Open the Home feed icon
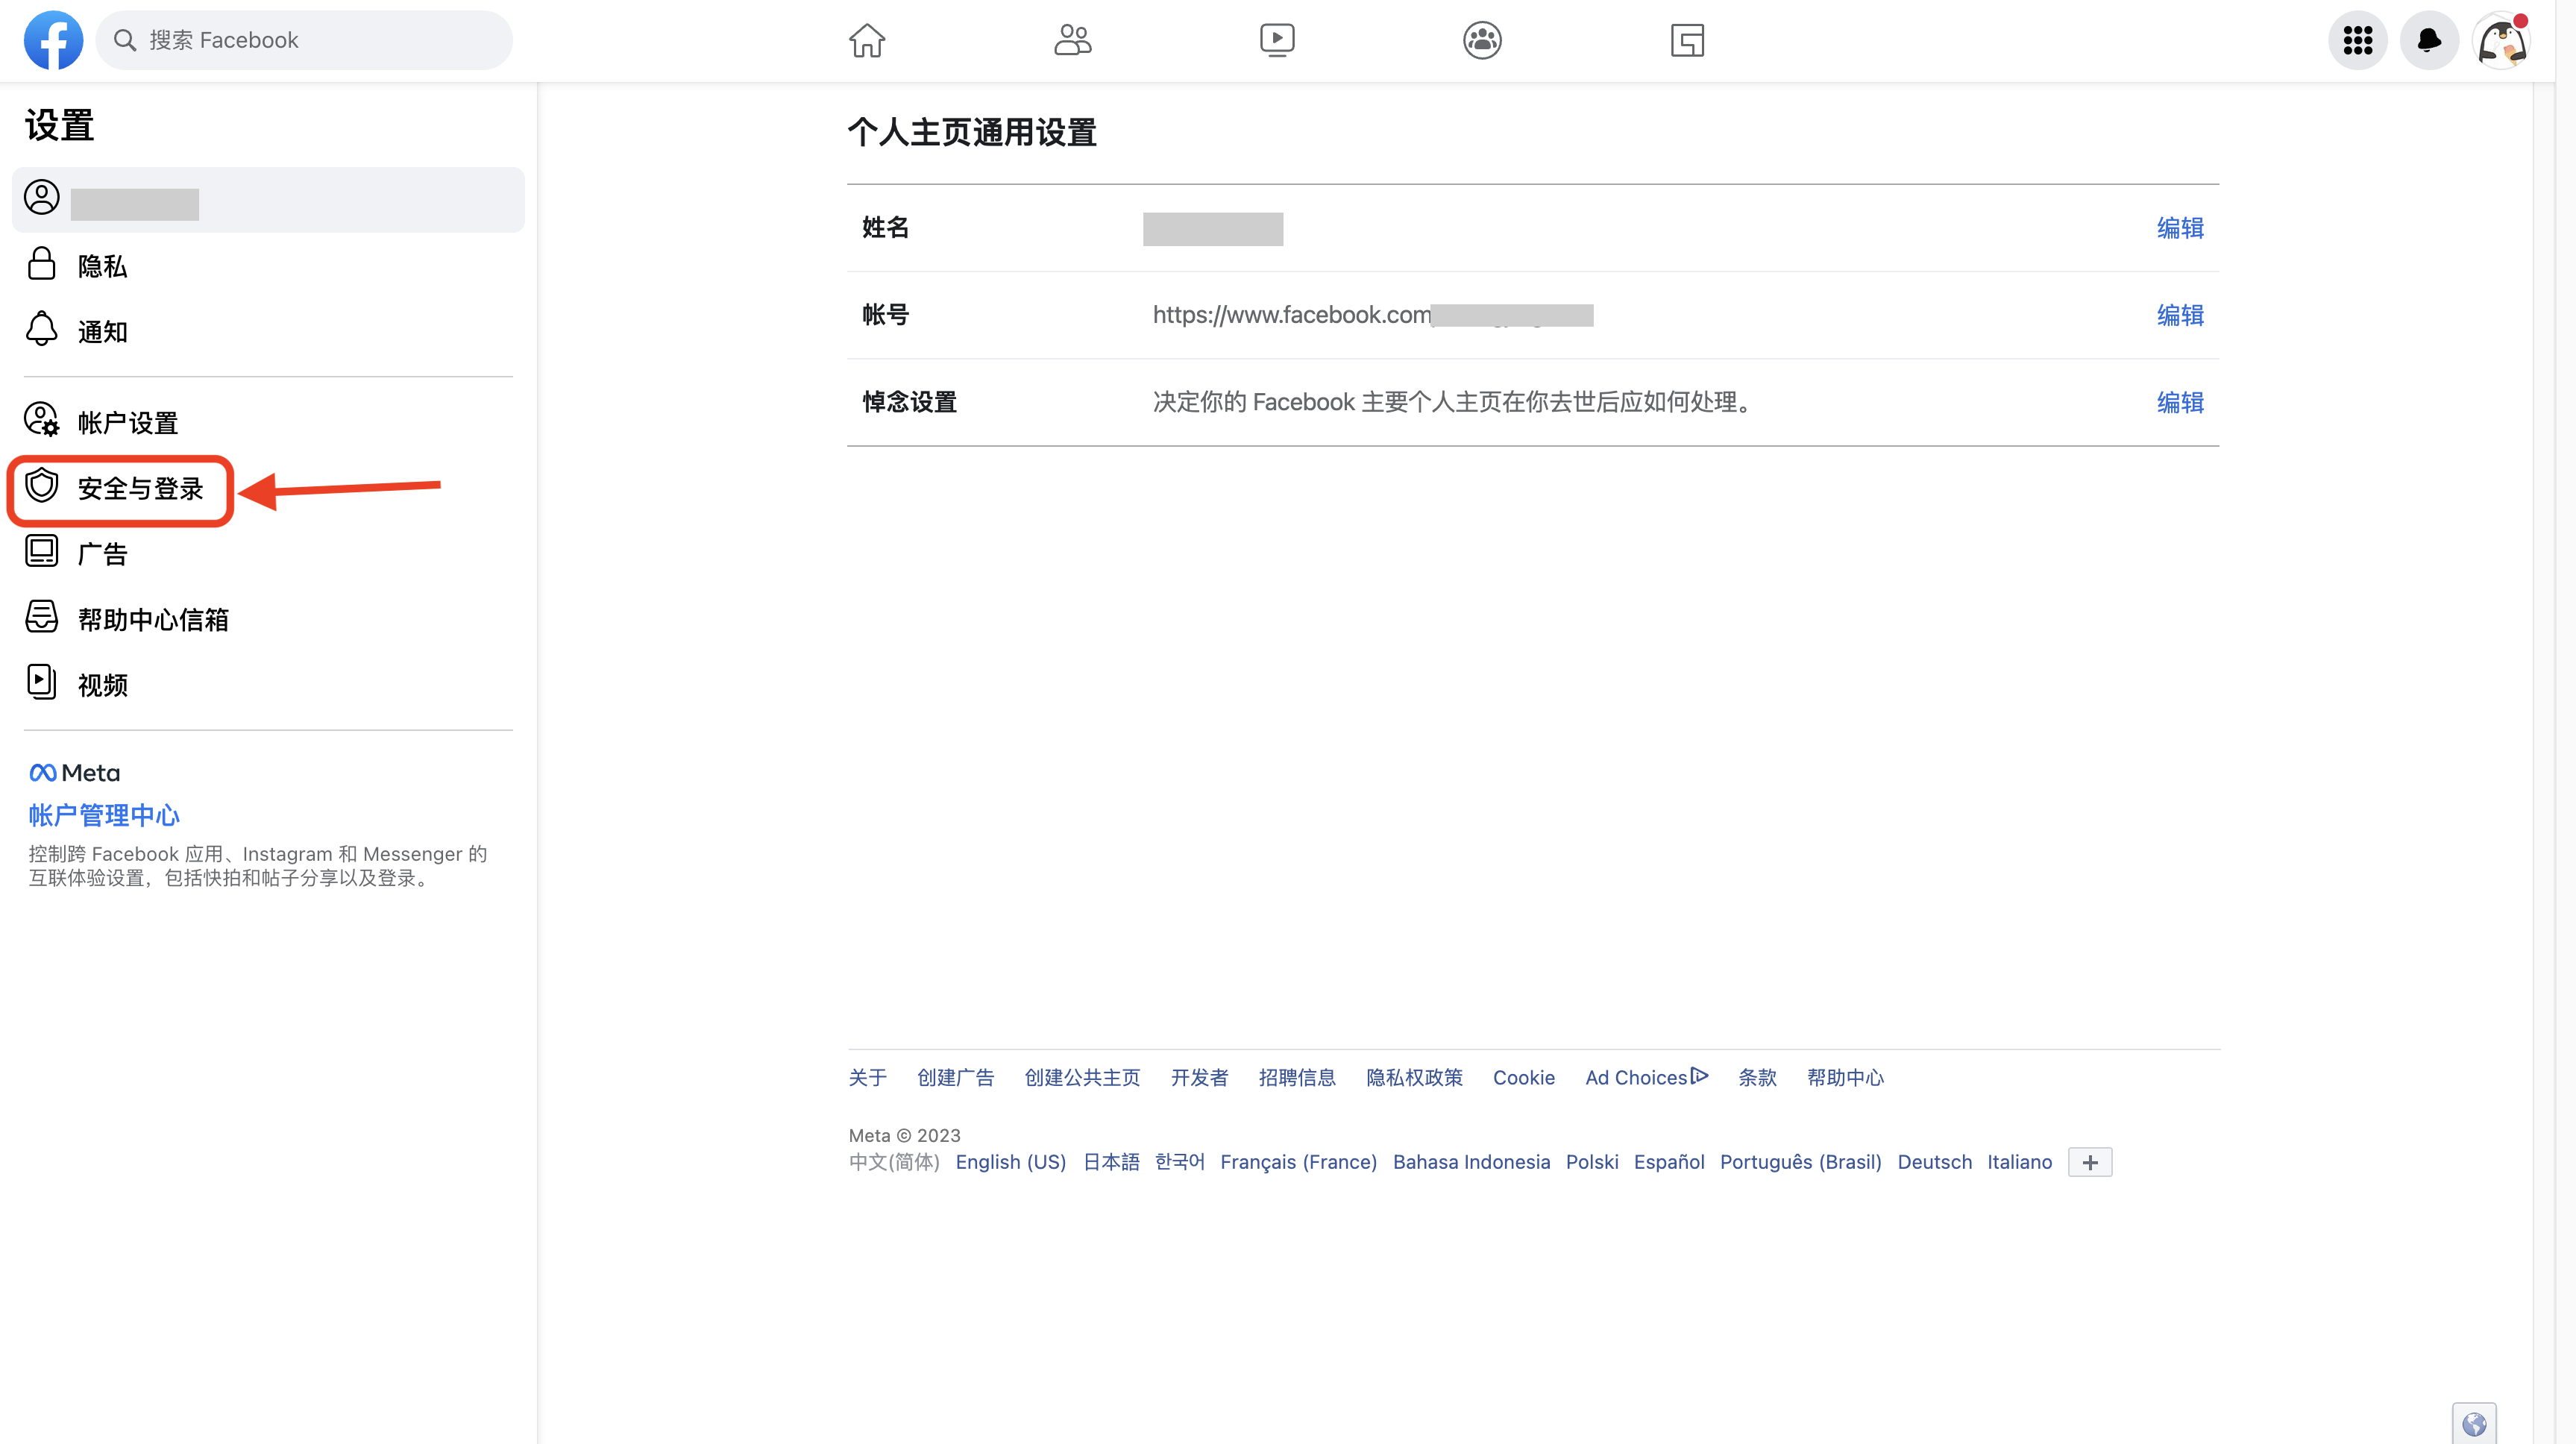The height and width of the screenshot is (1444, 2576). [x=867, y=40]
